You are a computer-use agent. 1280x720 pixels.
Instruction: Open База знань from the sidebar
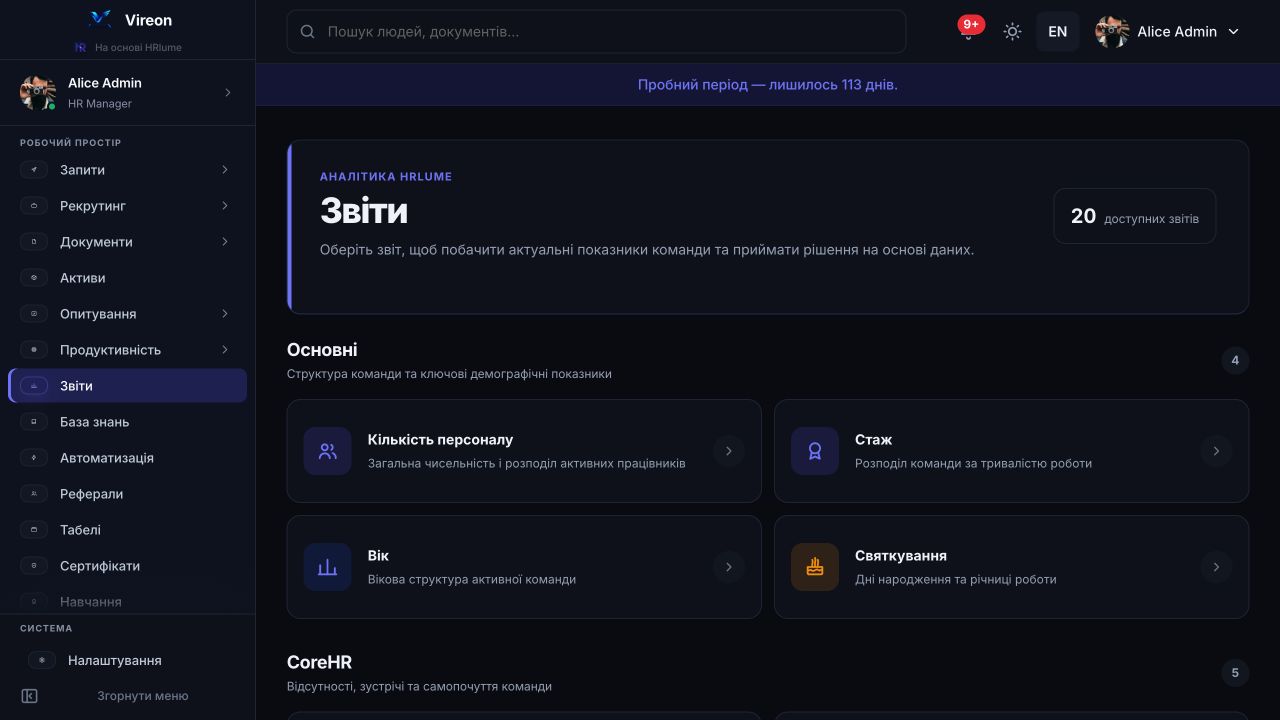click(127, 422)
